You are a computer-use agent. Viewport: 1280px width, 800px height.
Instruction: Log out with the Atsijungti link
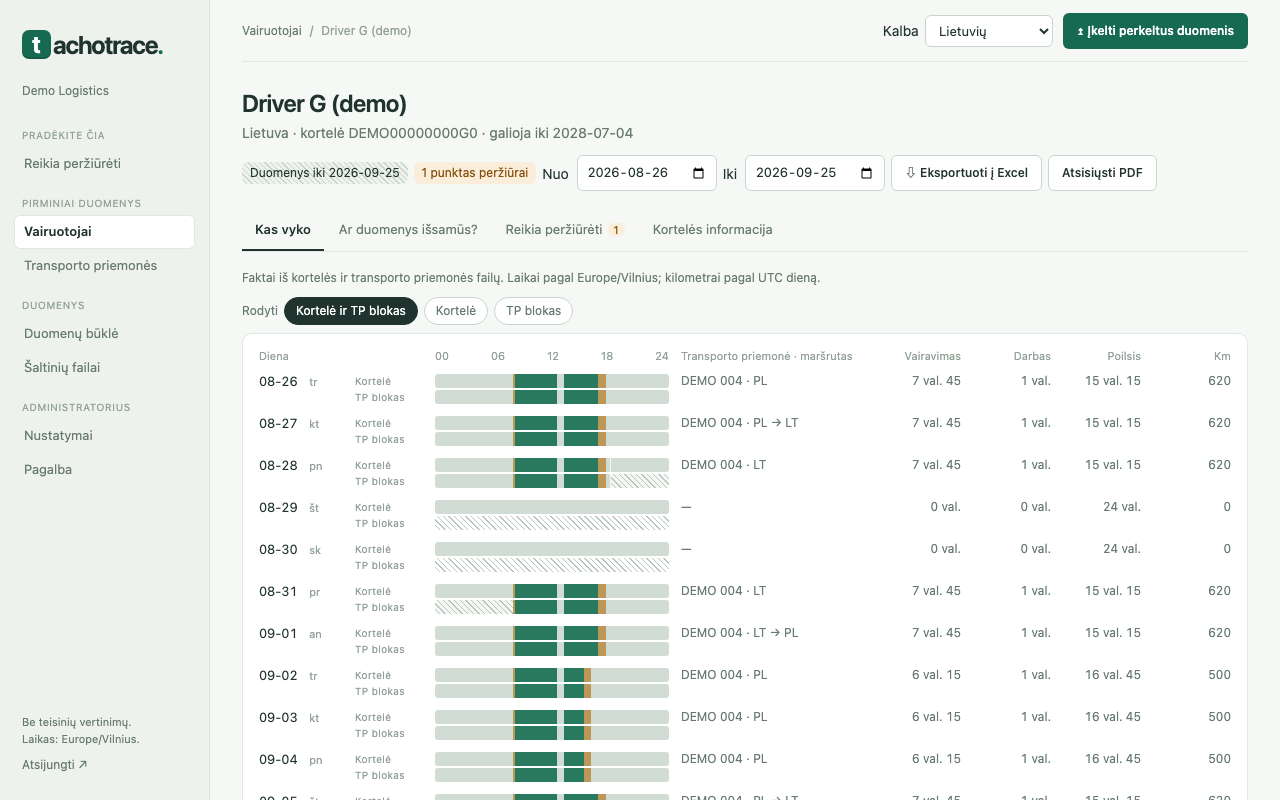click(55, 765)
